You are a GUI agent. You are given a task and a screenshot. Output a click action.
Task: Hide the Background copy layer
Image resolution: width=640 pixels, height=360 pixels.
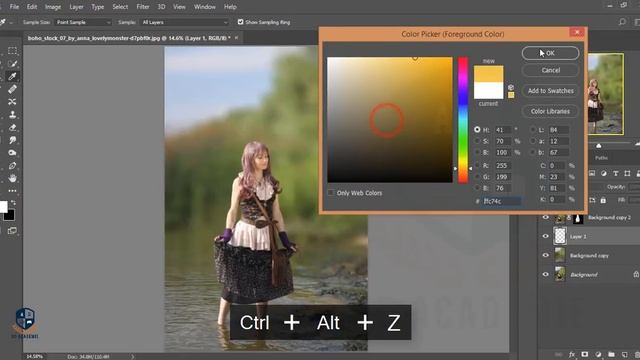pyautogui.click(x=546, y=255)
